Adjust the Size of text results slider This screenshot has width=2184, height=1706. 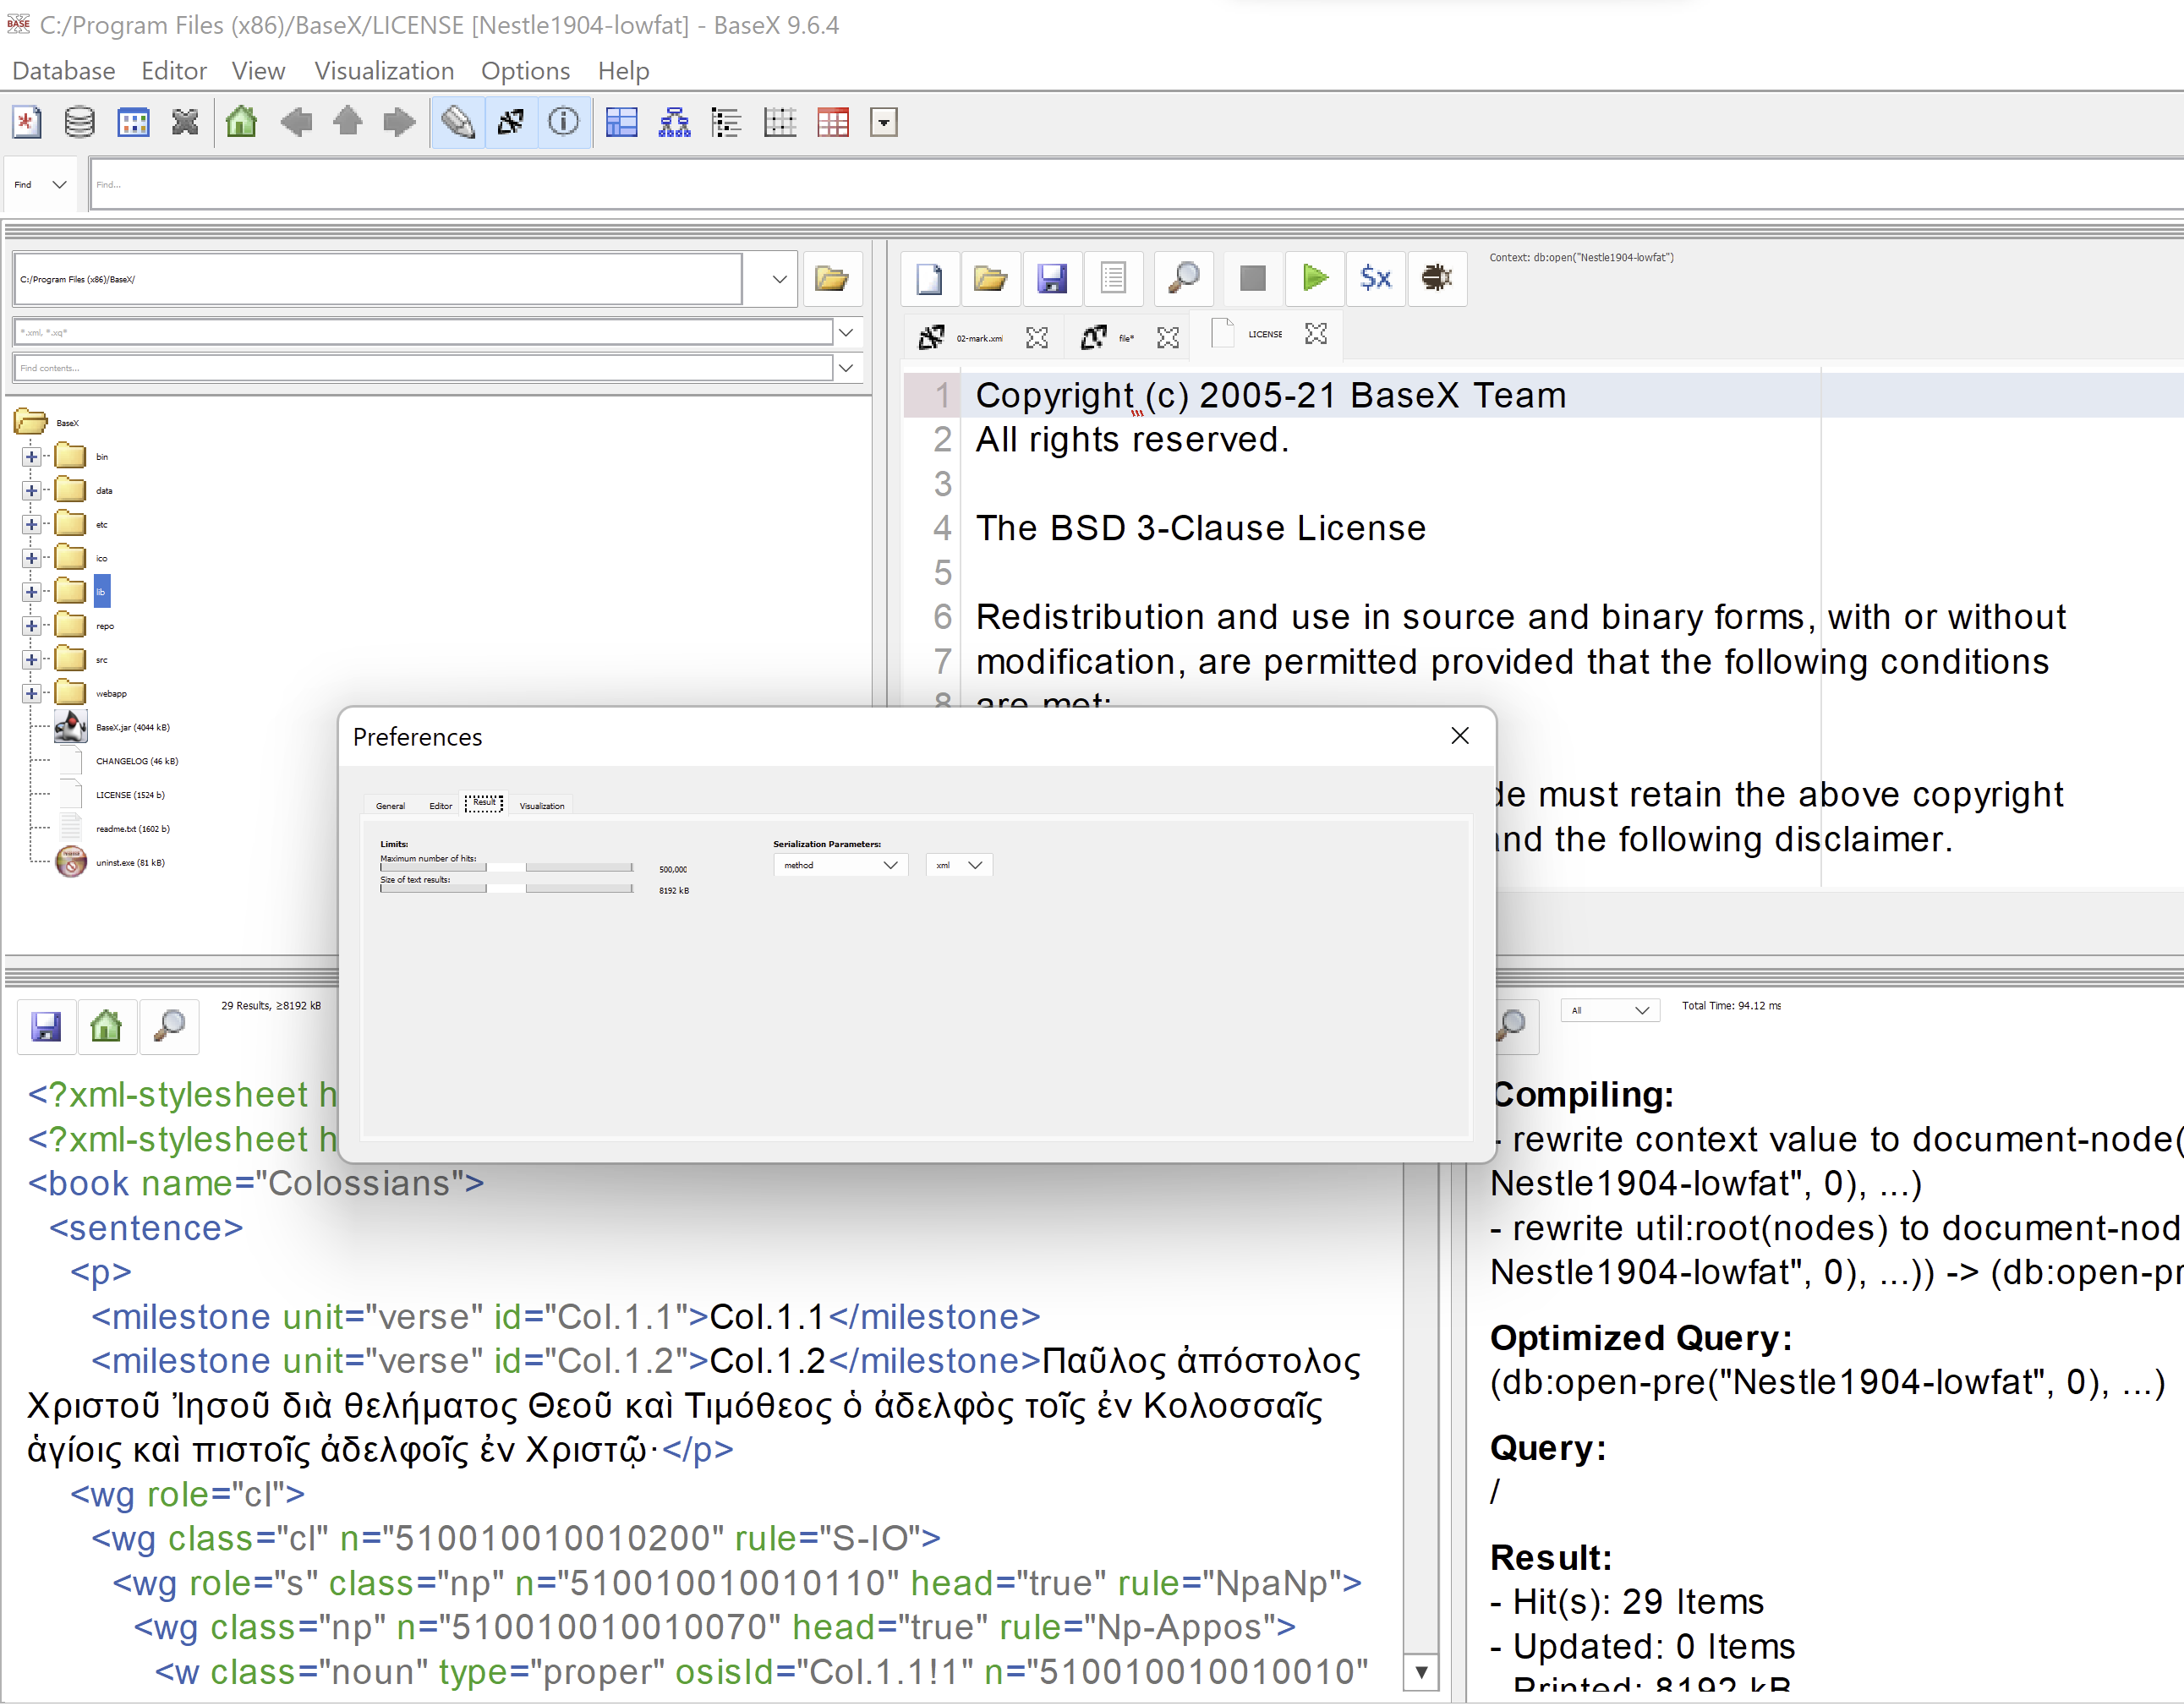(x=506, y=889)
